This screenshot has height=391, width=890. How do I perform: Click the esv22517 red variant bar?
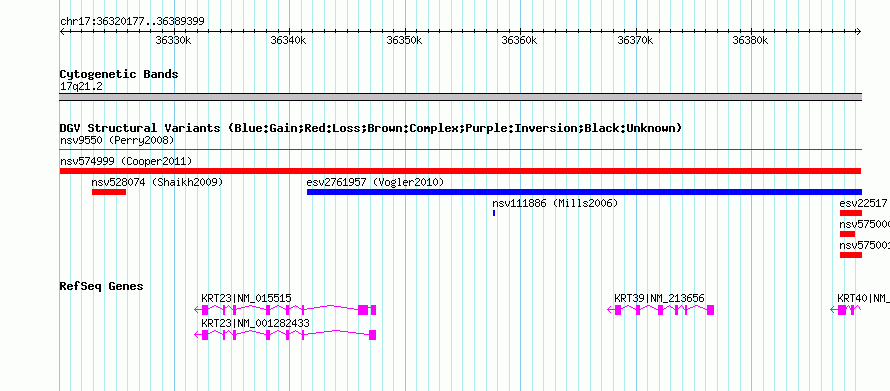(851, 213)
